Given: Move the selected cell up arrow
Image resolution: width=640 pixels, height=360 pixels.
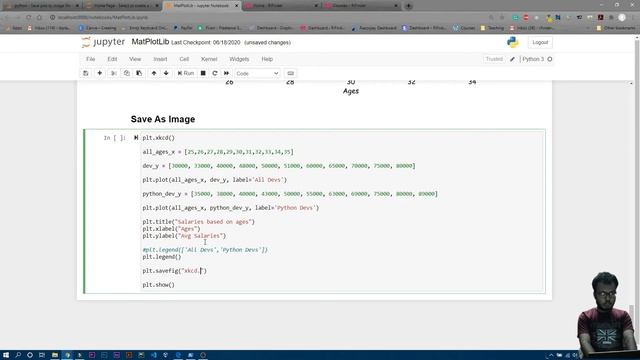Looking at the screenshot, I should [x=154, y=73].
